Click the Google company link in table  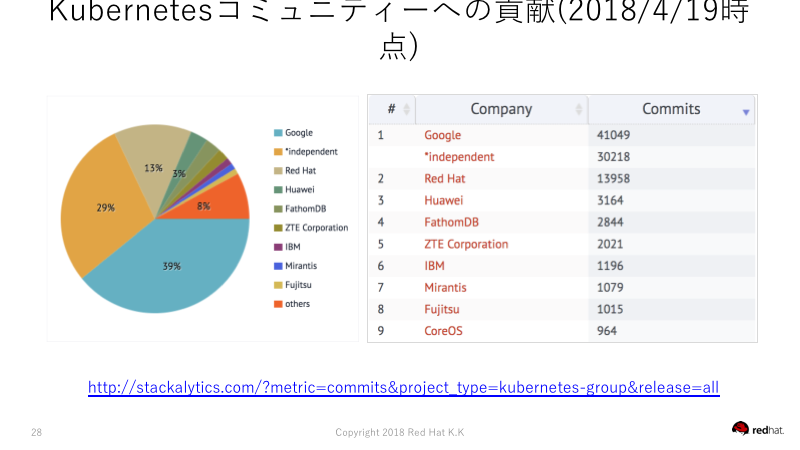442,135
